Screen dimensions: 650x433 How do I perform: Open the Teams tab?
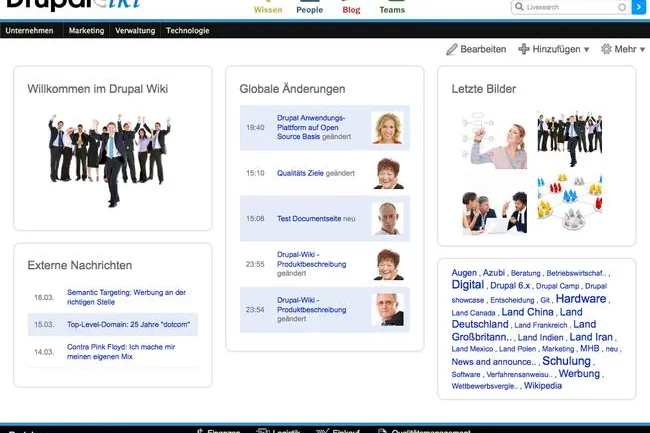392,10
